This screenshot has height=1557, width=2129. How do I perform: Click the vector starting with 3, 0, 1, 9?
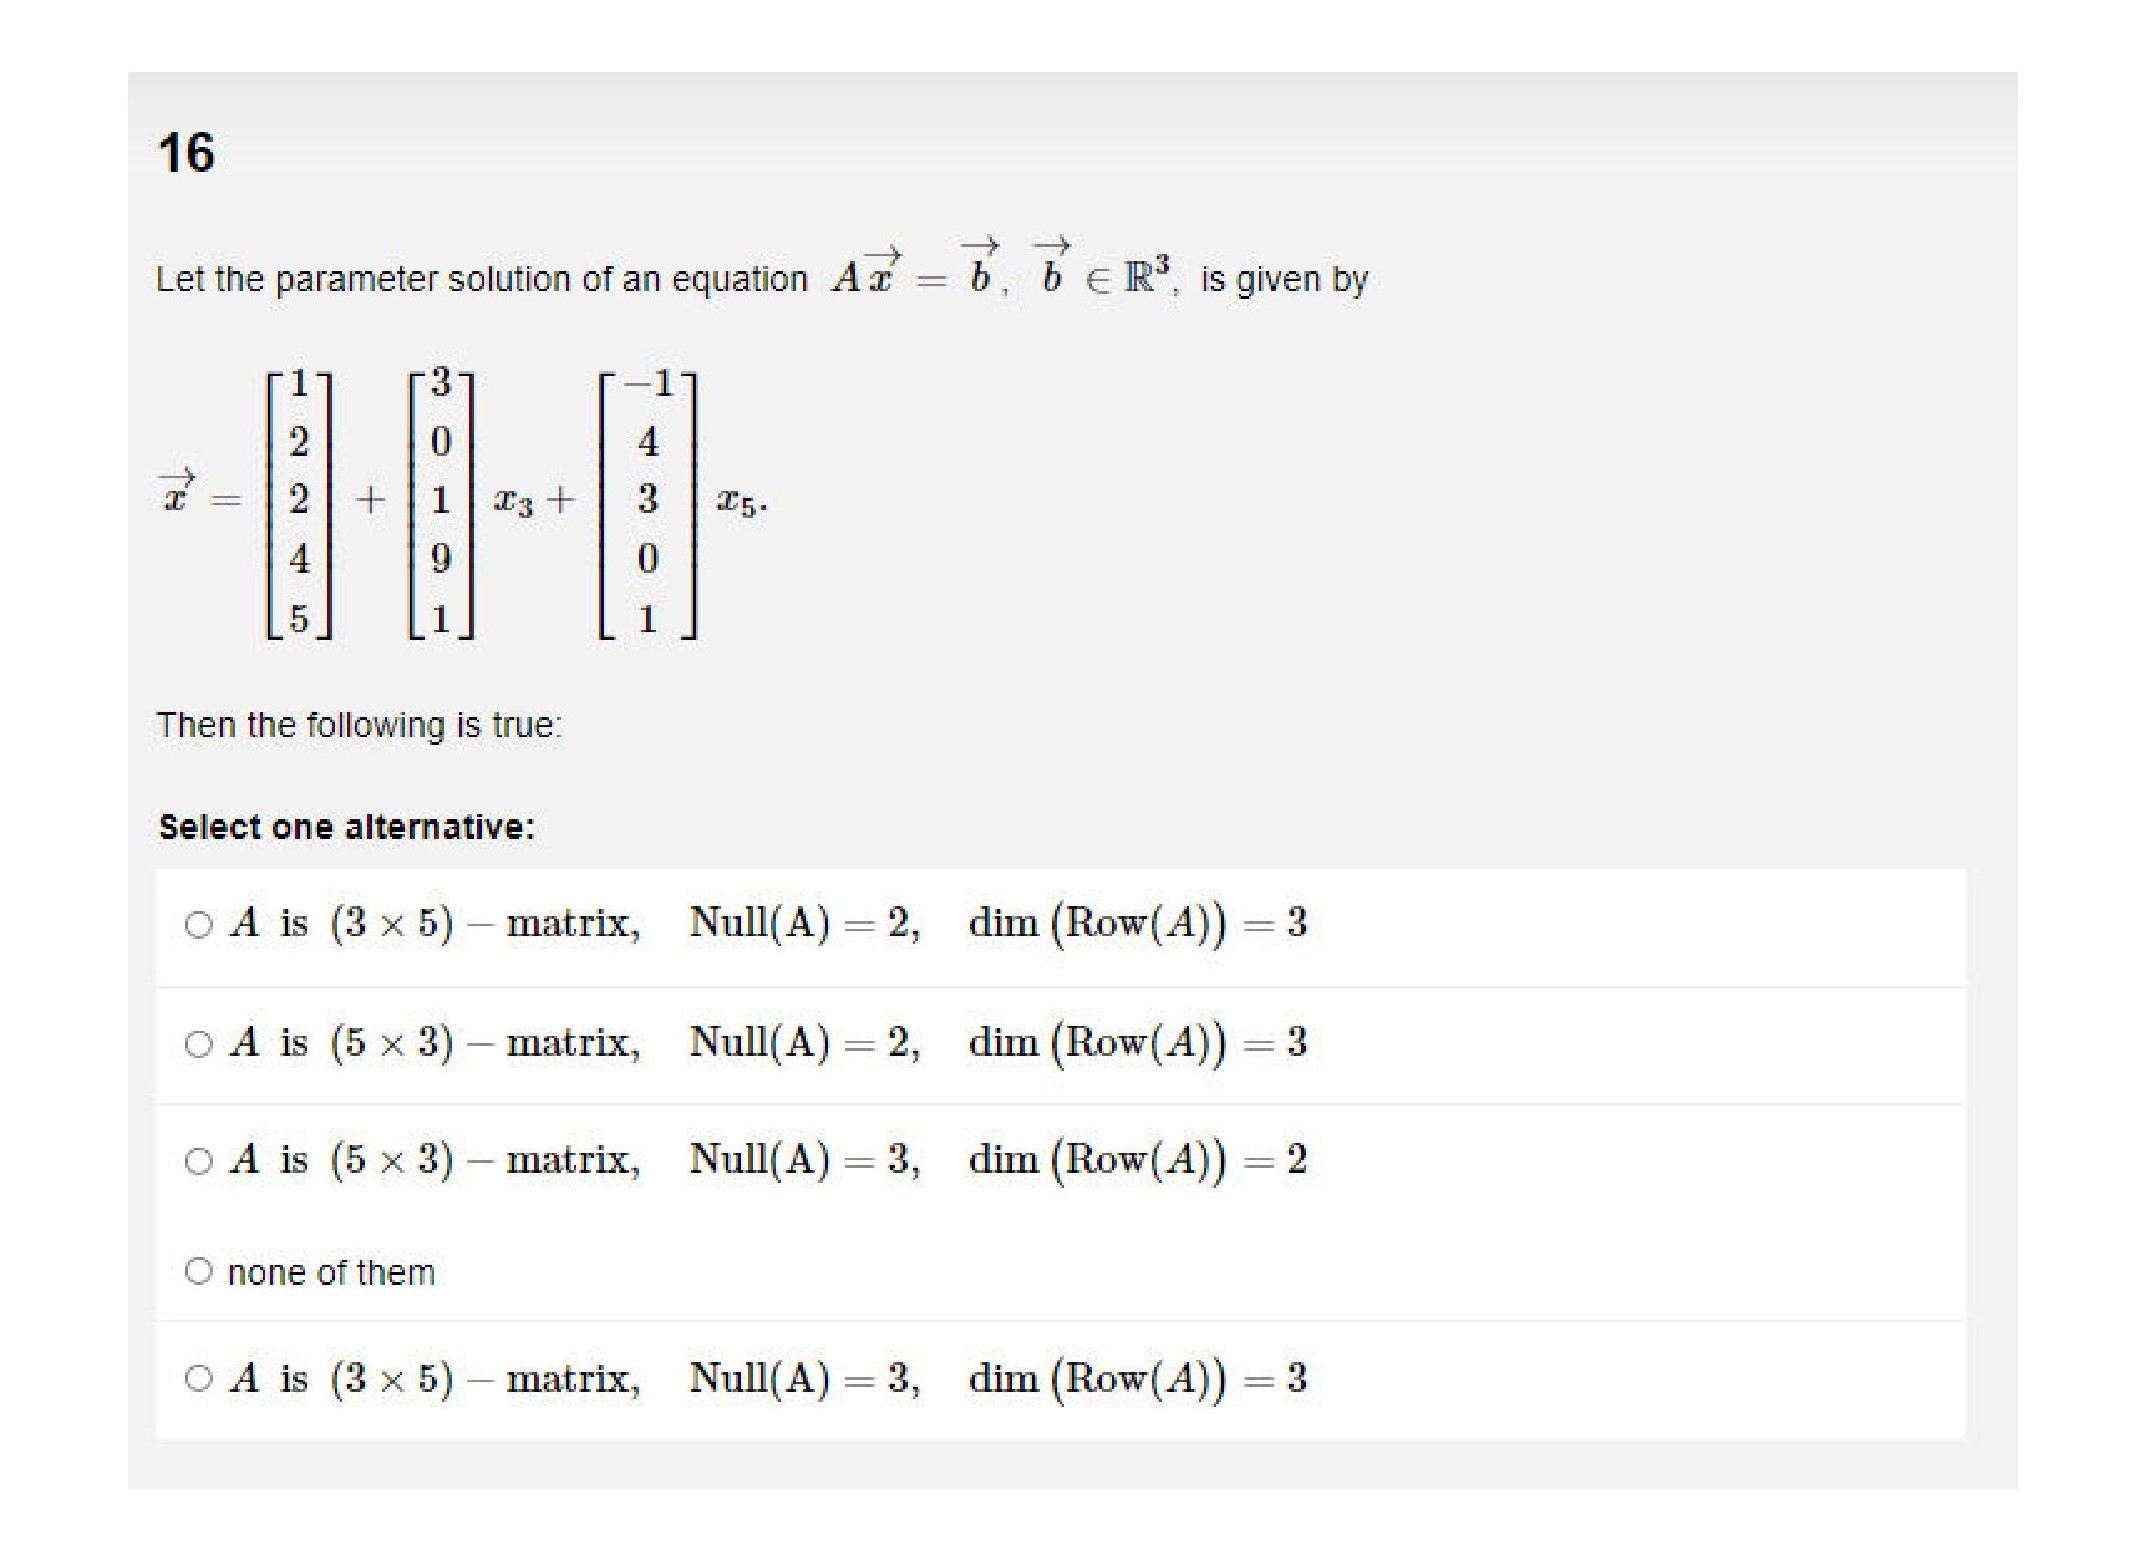(441, 502)
